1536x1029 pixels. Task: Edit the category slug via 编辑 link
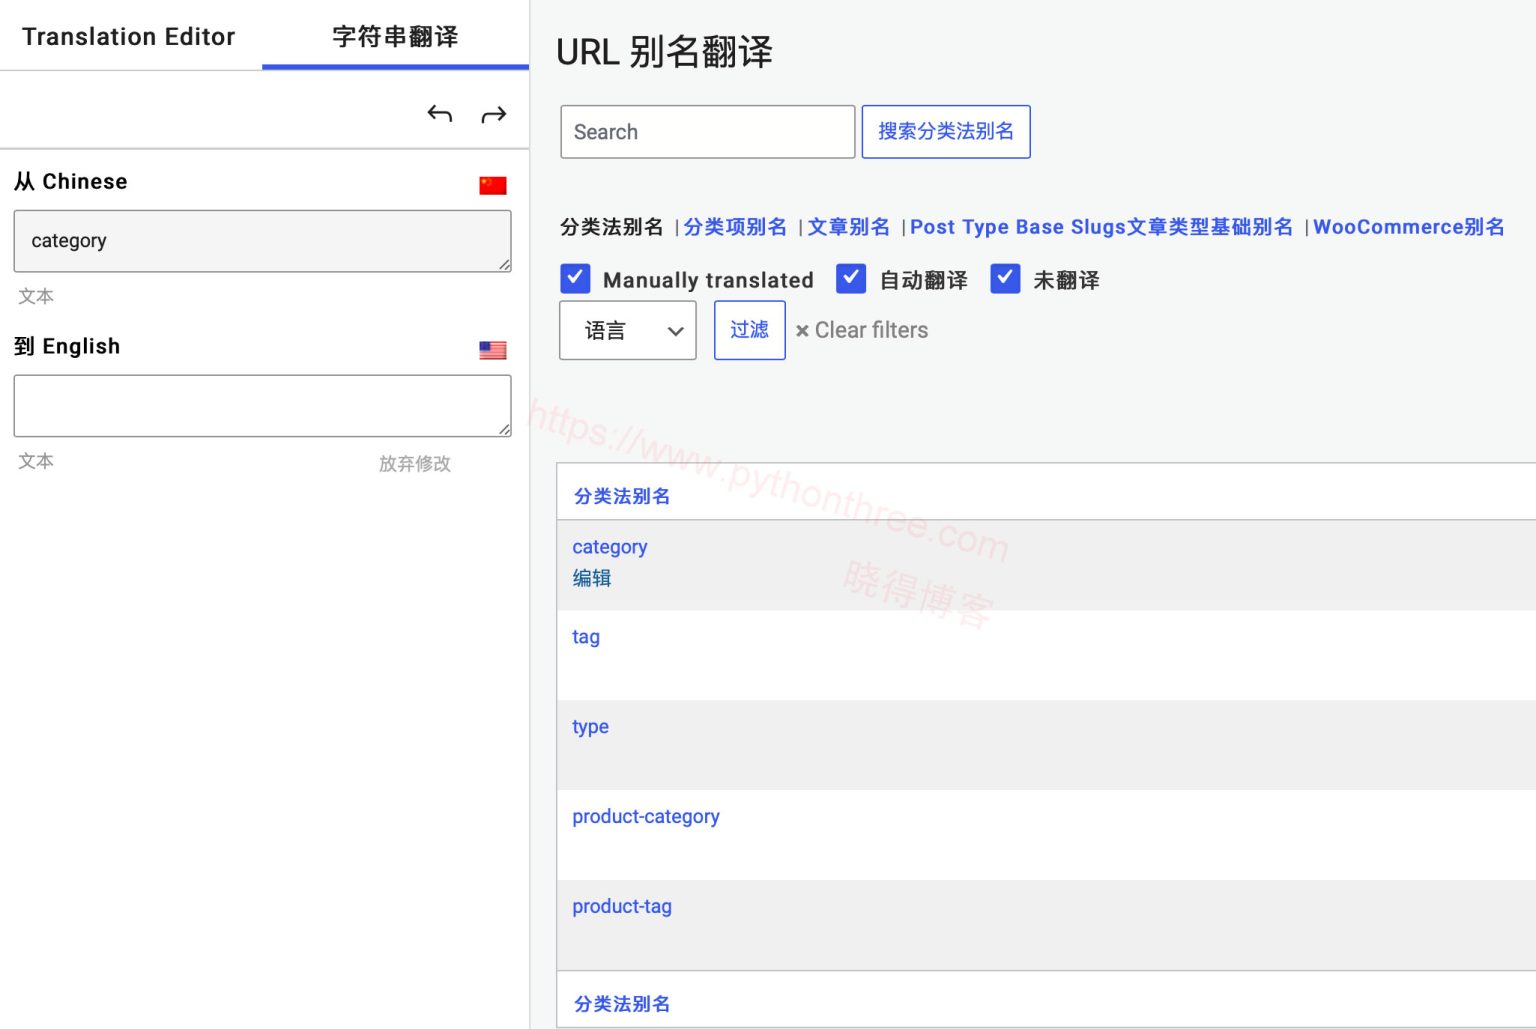[591, 577]
